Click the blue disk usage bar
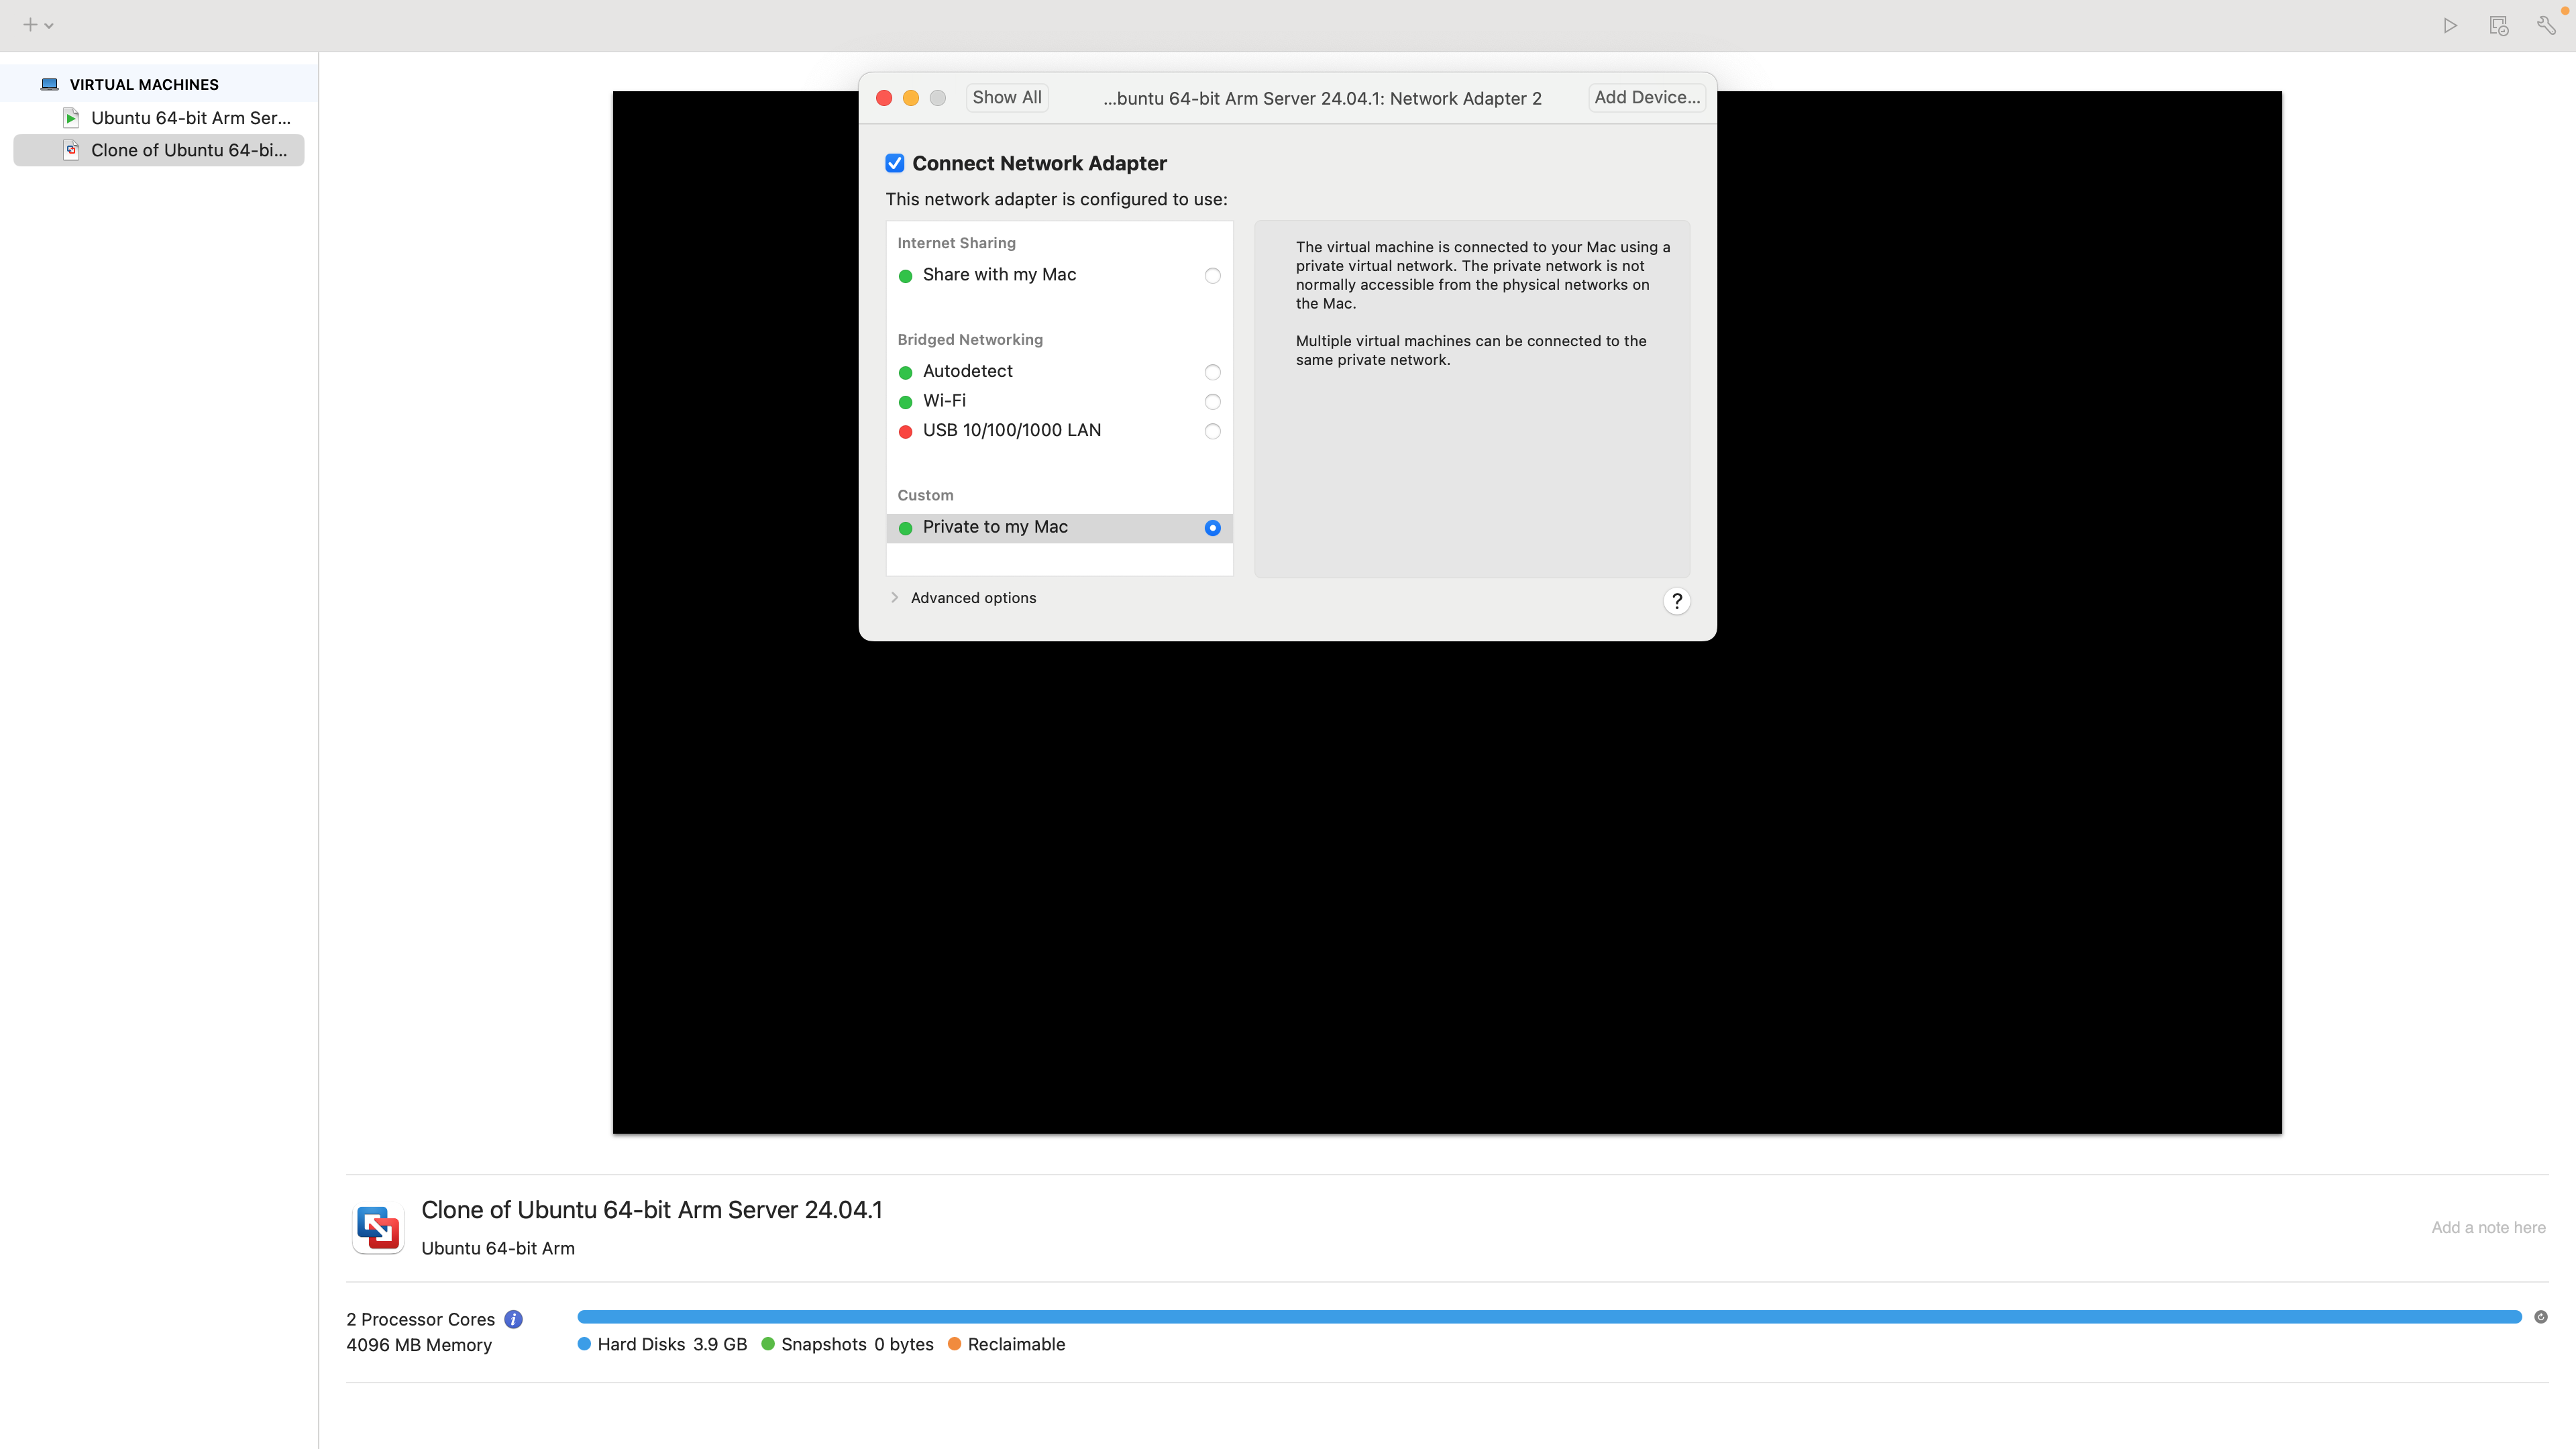Image resolution: width=2576 pixels, height=1449 pixels. [x=1549, y=1317]
